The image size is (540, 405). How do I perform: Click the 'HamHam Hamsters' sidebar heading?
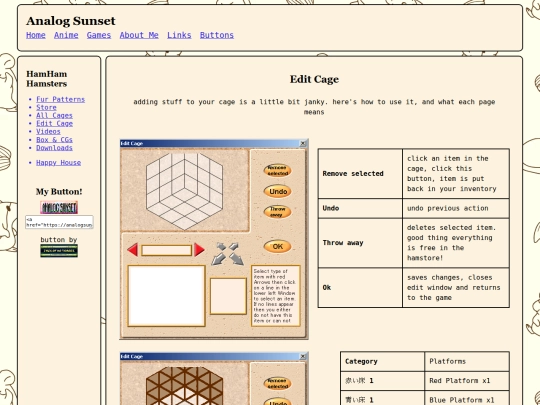[x=46, y=79]
